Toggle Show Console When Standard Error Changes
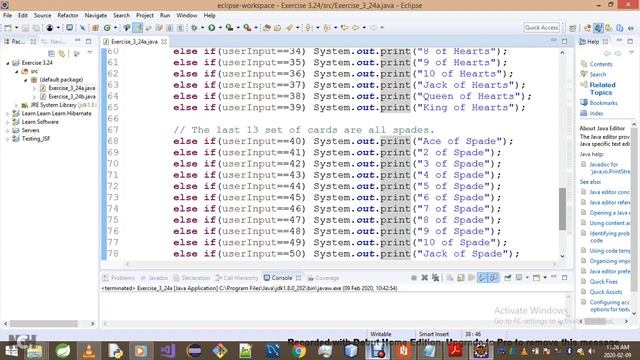The image size is (640, 360). pyautogui.click(x=493, y=278)
